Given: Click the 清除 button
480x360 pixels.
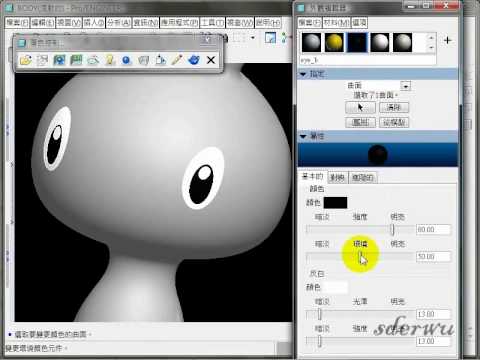Looking at the screenshot, I should [x=394, y=107].
